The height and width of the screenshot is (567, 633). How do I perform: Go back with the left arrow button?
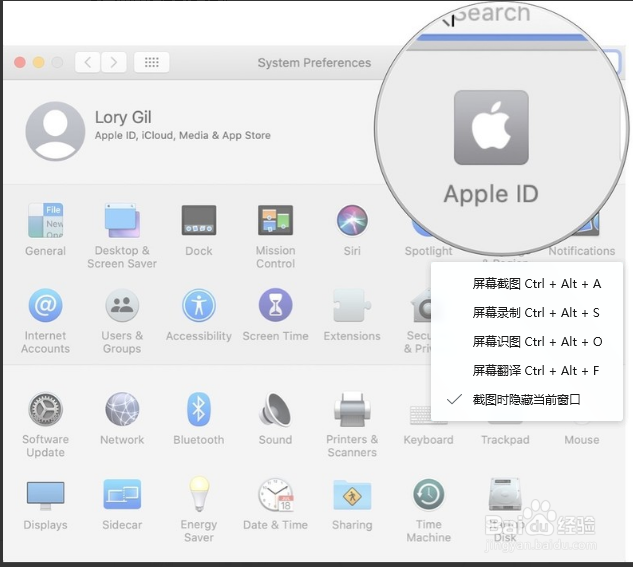point(88,62)
